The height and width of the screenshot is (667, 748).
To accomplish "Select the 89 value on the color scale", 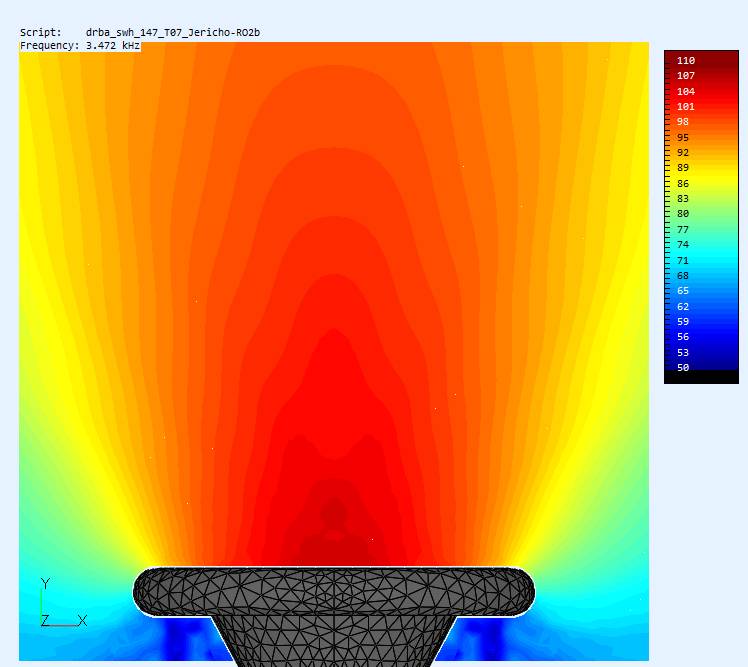I will (x=683, y=167).
